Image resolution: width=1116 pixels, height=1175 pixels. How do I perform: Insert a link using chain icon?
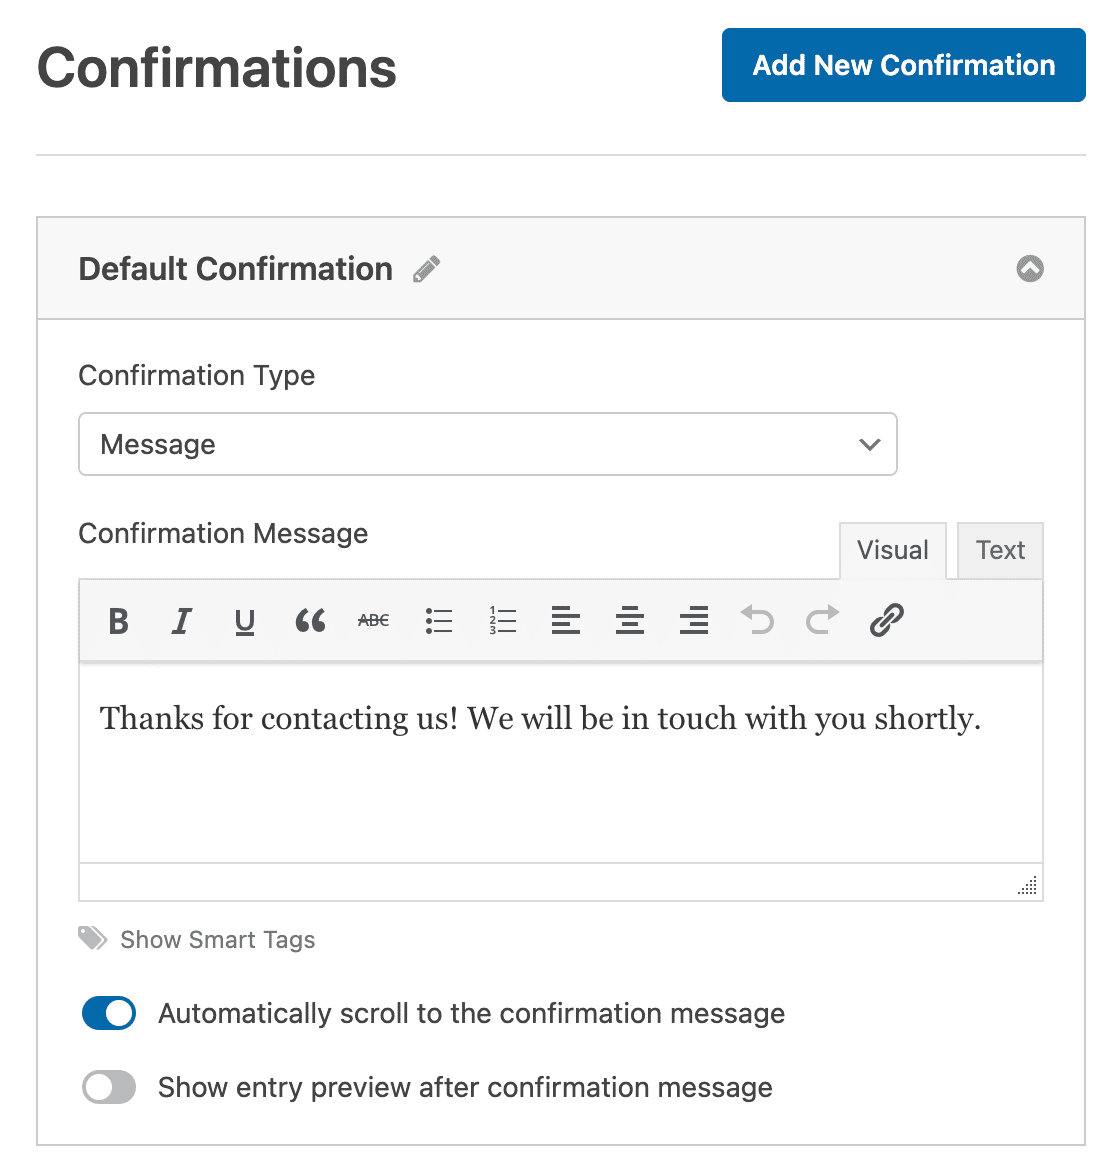click(x=887, y=620)
